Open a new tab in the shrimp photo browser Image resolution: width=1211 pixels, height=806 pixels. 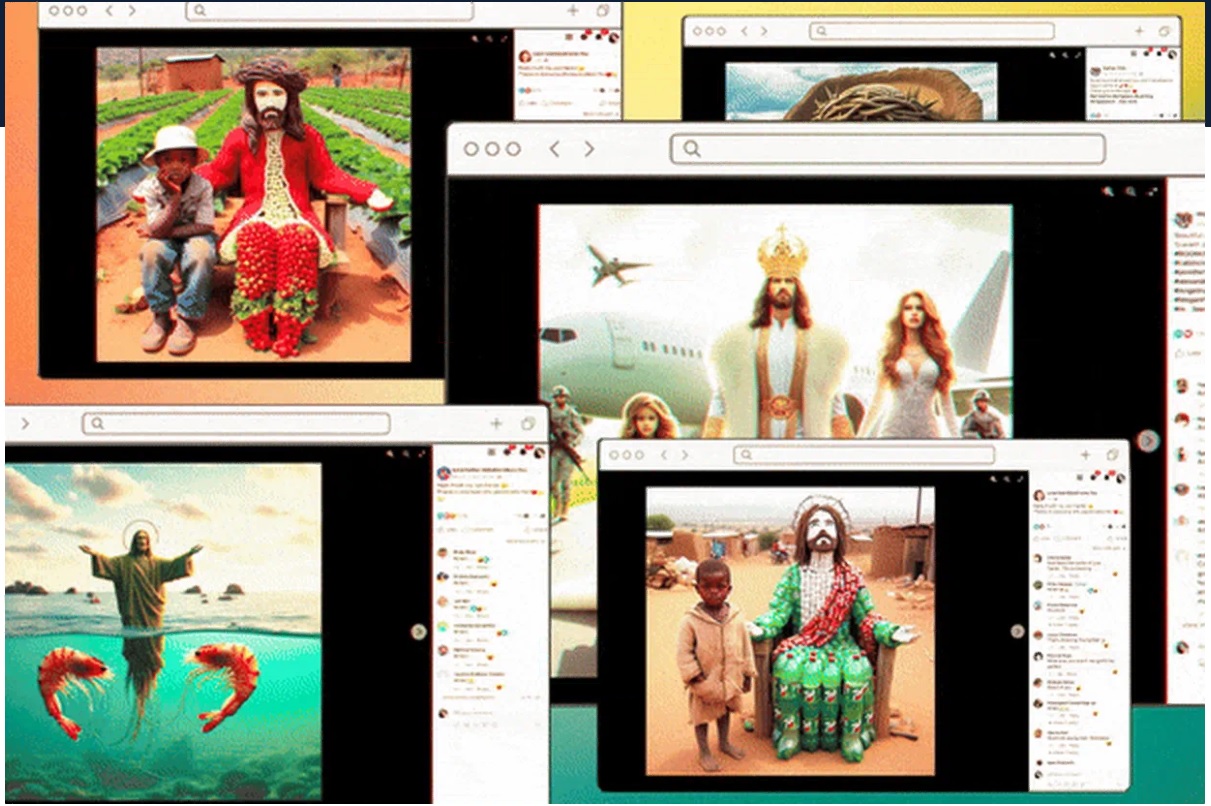pos(496,424)
